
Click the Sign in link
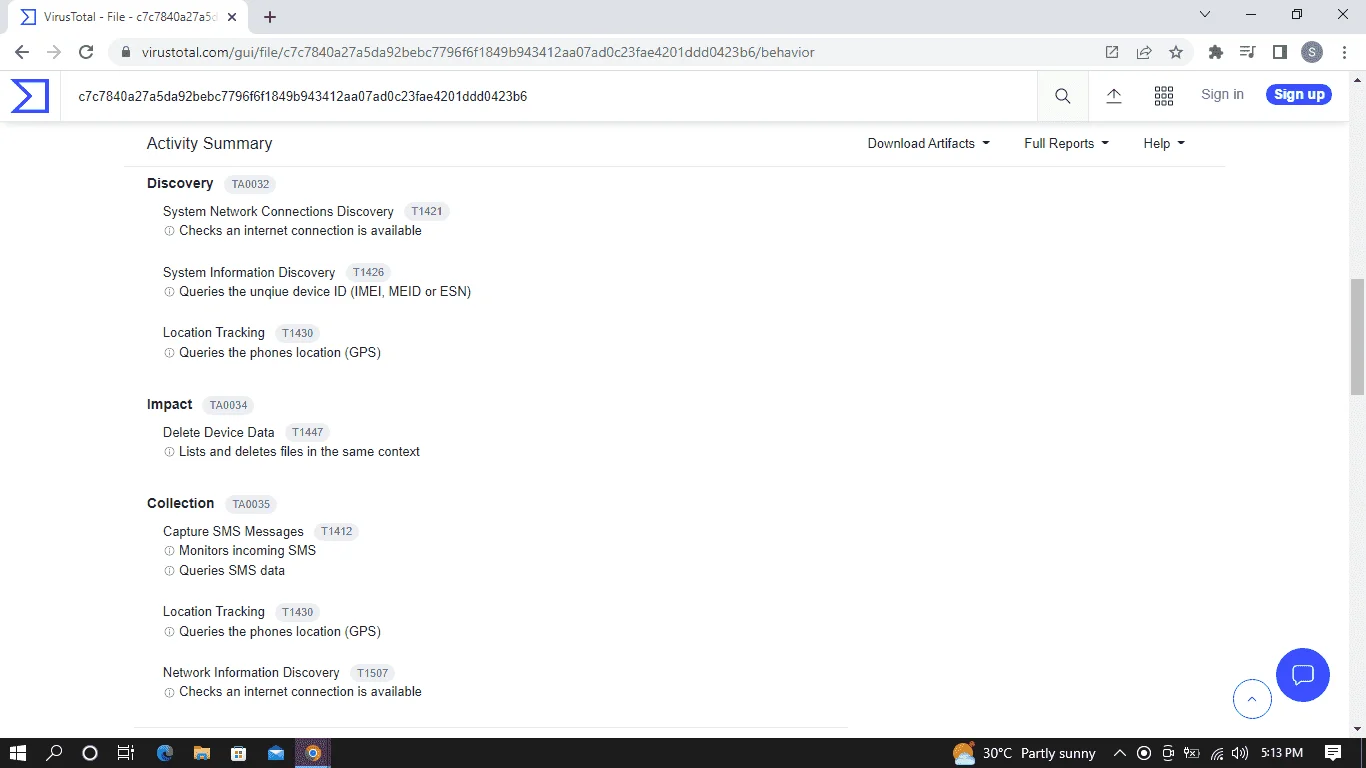(1222, 94)
